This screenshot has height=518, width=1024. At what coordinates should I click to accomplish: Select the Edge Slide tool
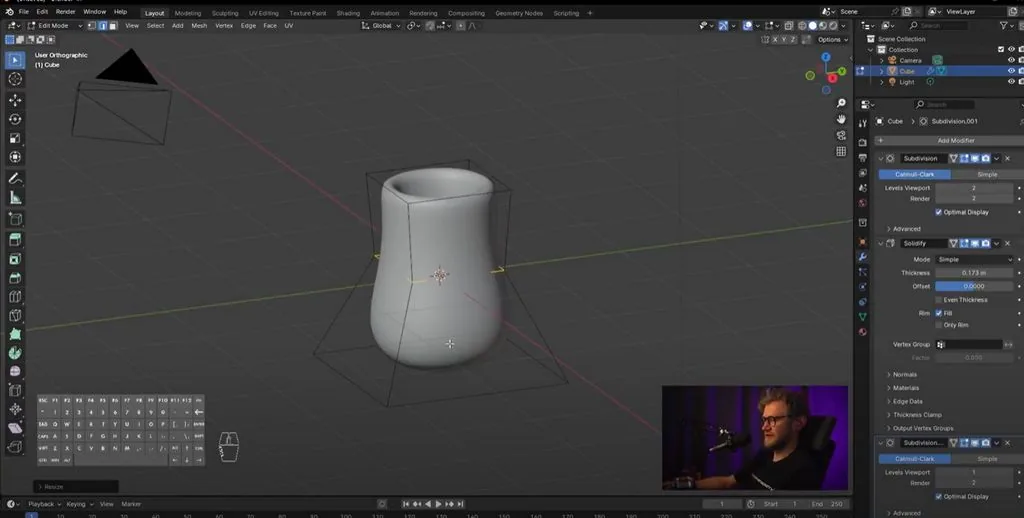[15, 390]
